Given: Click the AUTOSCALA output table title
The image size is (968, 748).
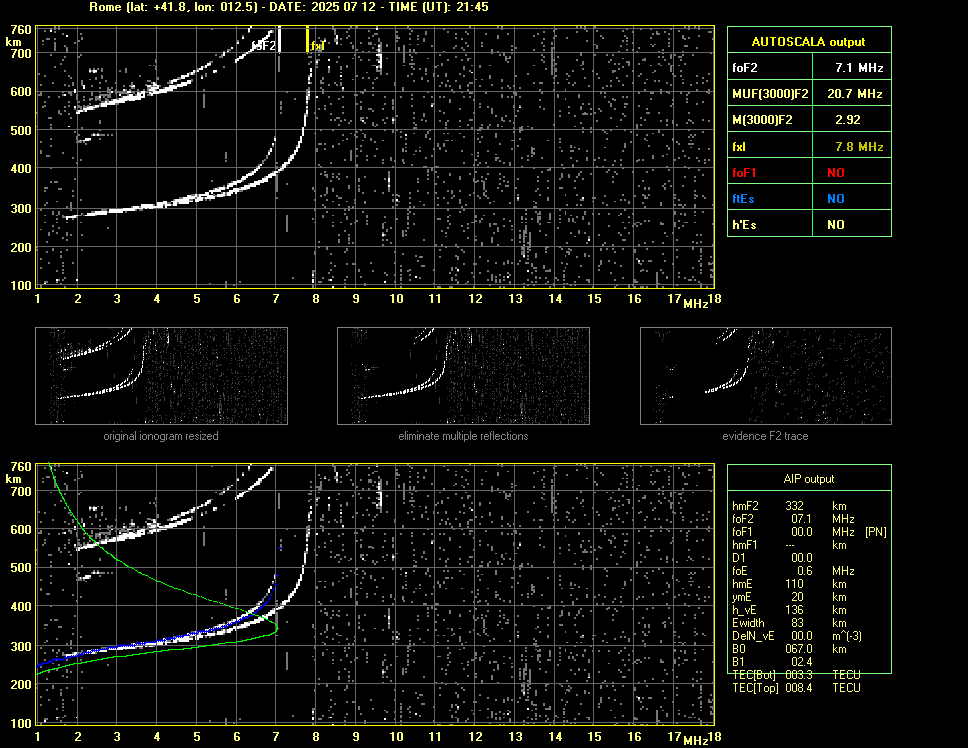Looking at the screenshot, I should click(808, 42).
